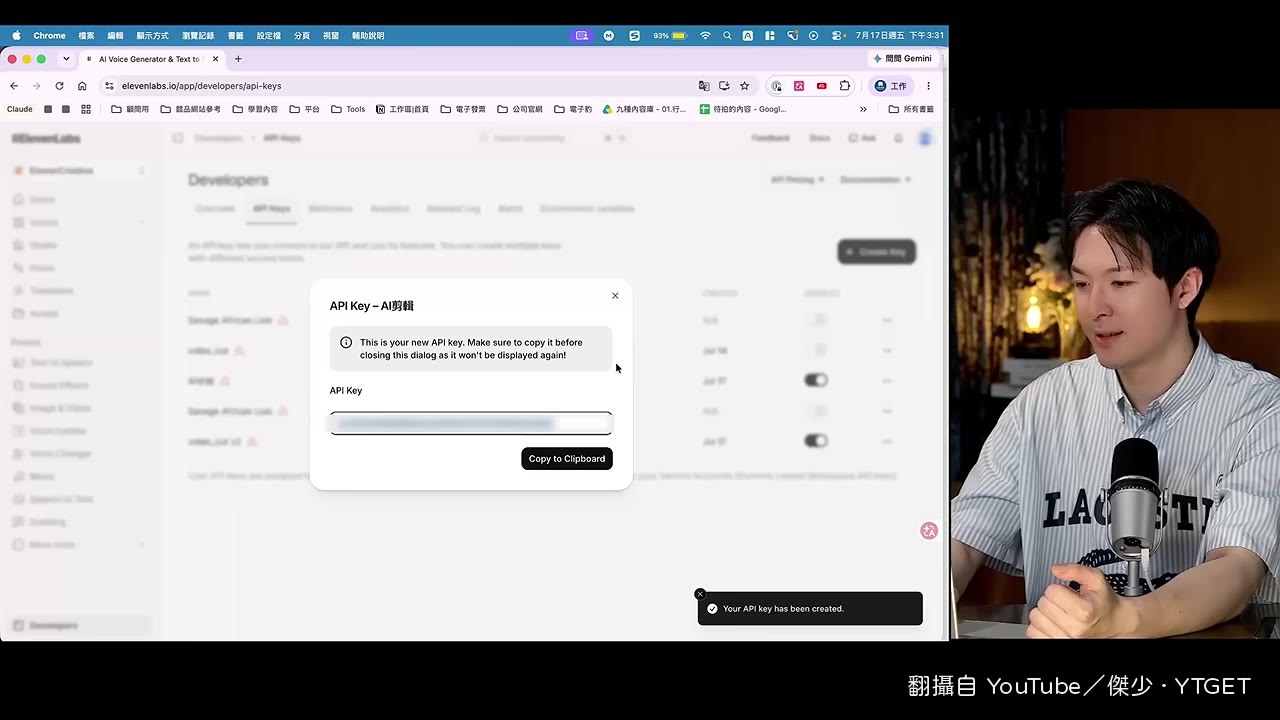
Task: Open the Tools bookmark folder
Action: coord(348,109)
